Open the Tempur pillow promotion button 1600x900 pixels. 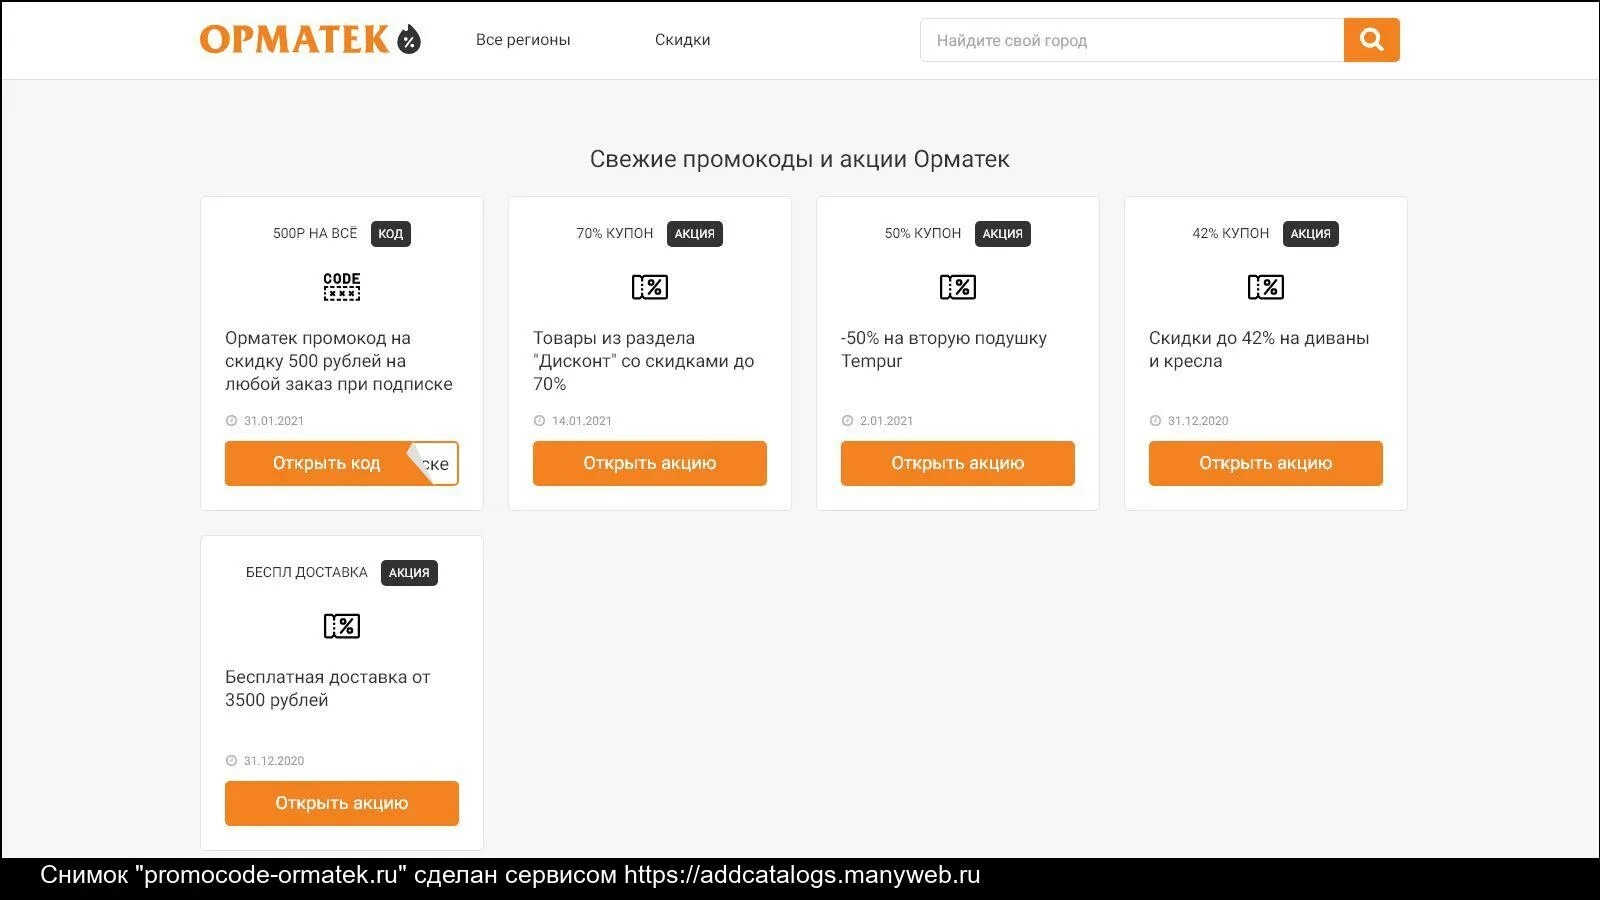tap(958, 463)
